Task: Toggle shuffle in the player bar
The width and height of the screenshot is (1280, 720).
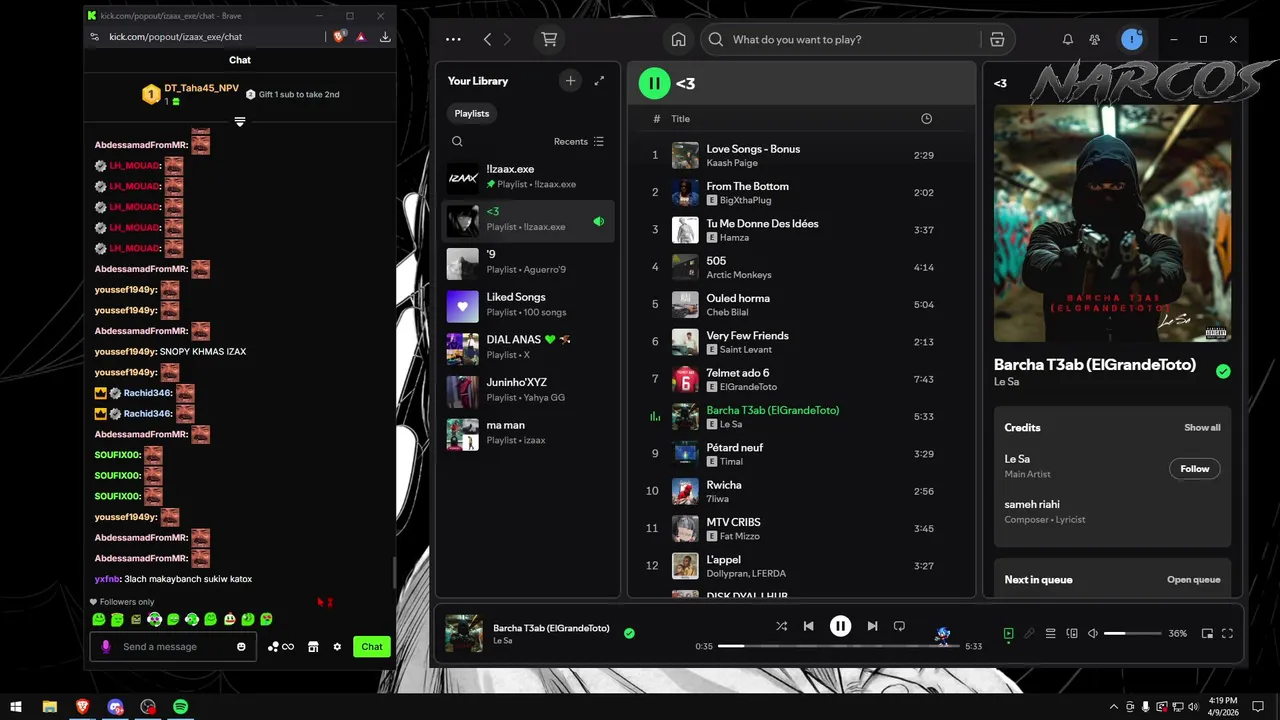Action: click(x=781, y=626)
